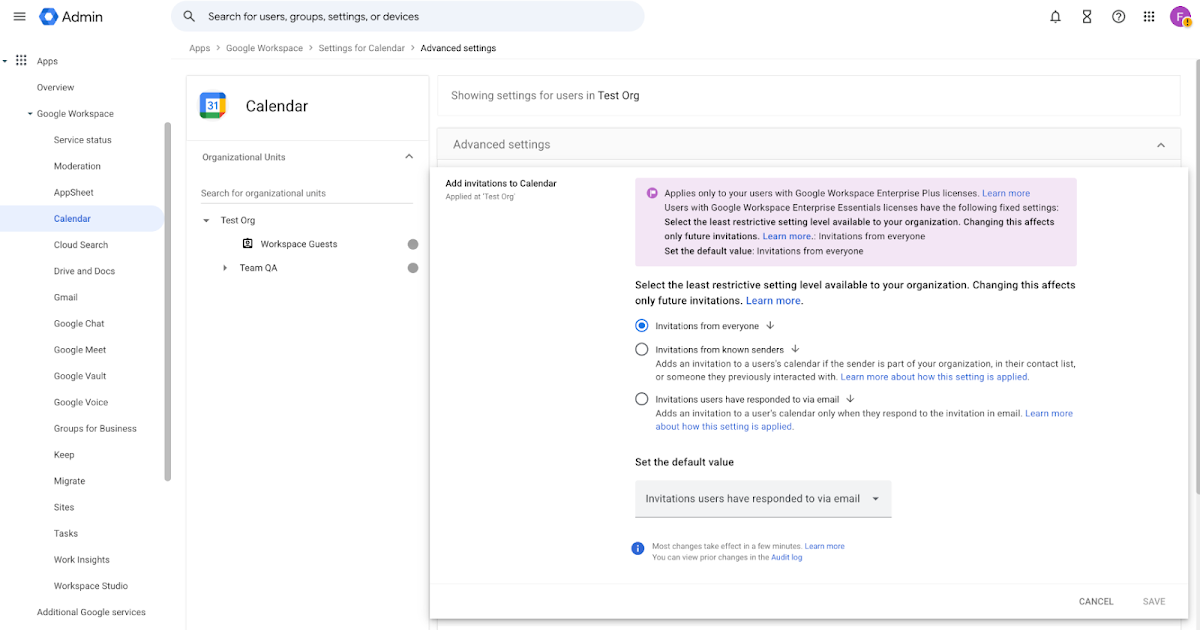Open Cloud Search in sidebar
1200x630 pixels.
coord(81,245)
